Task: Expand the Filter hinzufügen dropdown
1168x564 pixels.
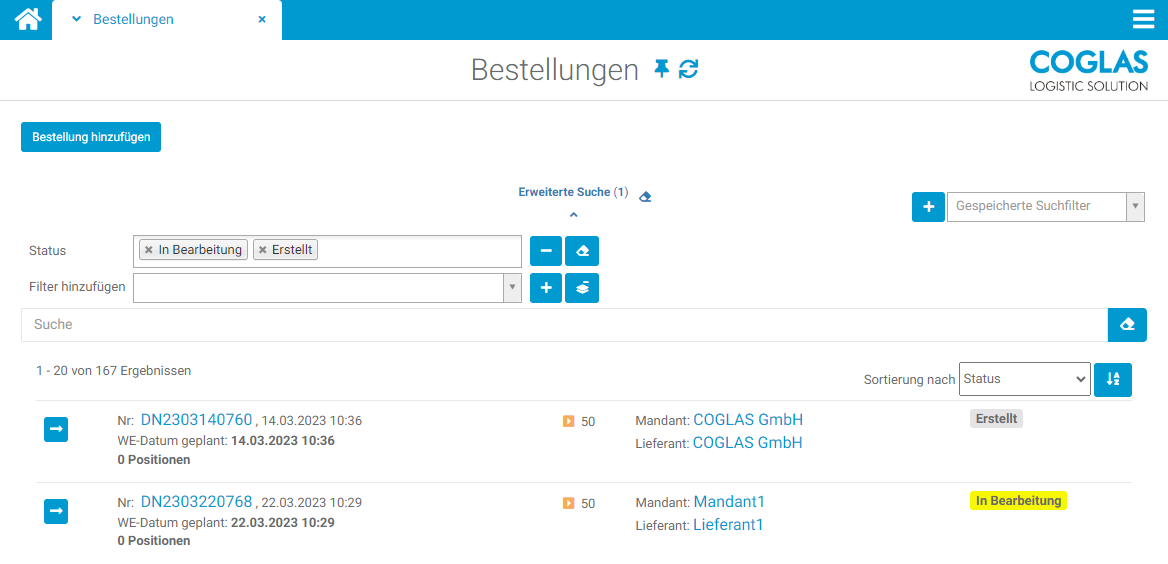Action: tap(512, 287)
